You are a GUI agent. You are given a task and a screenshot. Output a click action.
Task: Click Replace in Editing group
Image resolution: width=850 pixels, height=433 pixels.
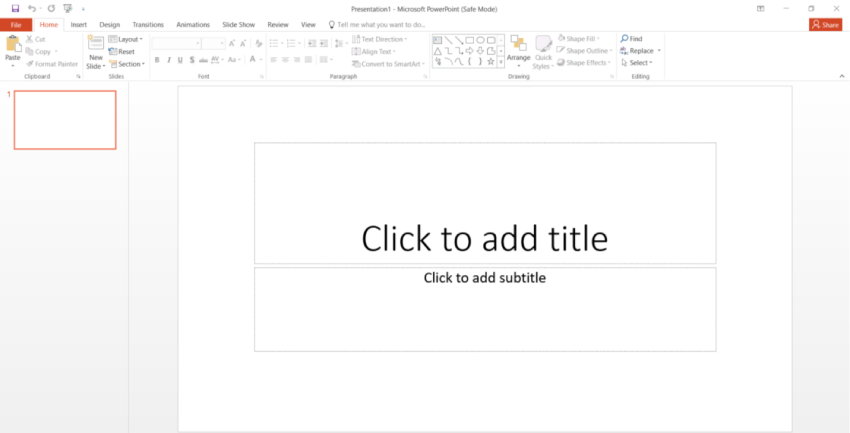coord(641,51)
